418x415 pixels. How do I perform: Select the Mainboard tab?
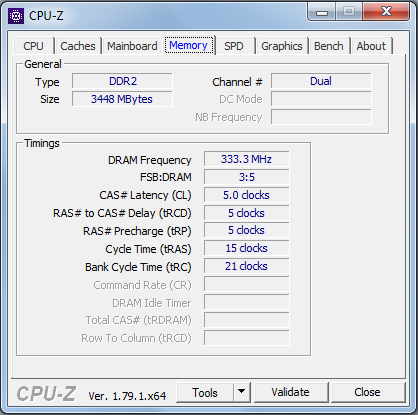pos(132,46)
